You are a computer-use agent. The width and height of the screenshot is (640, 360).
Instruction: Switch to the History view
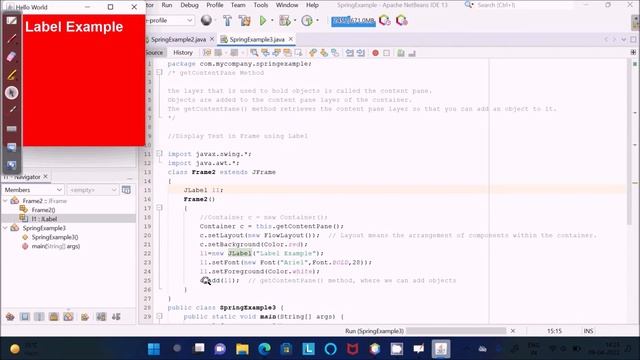(183, 53)
